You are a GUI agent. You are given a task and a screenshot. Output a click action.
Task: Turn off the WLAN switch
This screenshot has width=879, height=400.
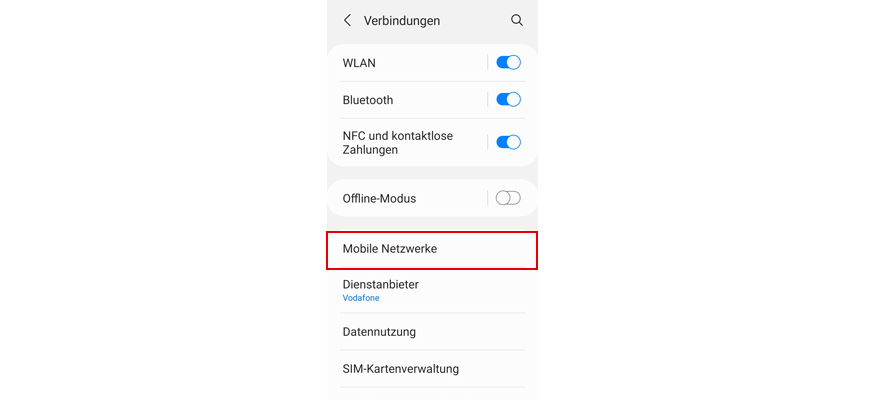tap(508, 62)
